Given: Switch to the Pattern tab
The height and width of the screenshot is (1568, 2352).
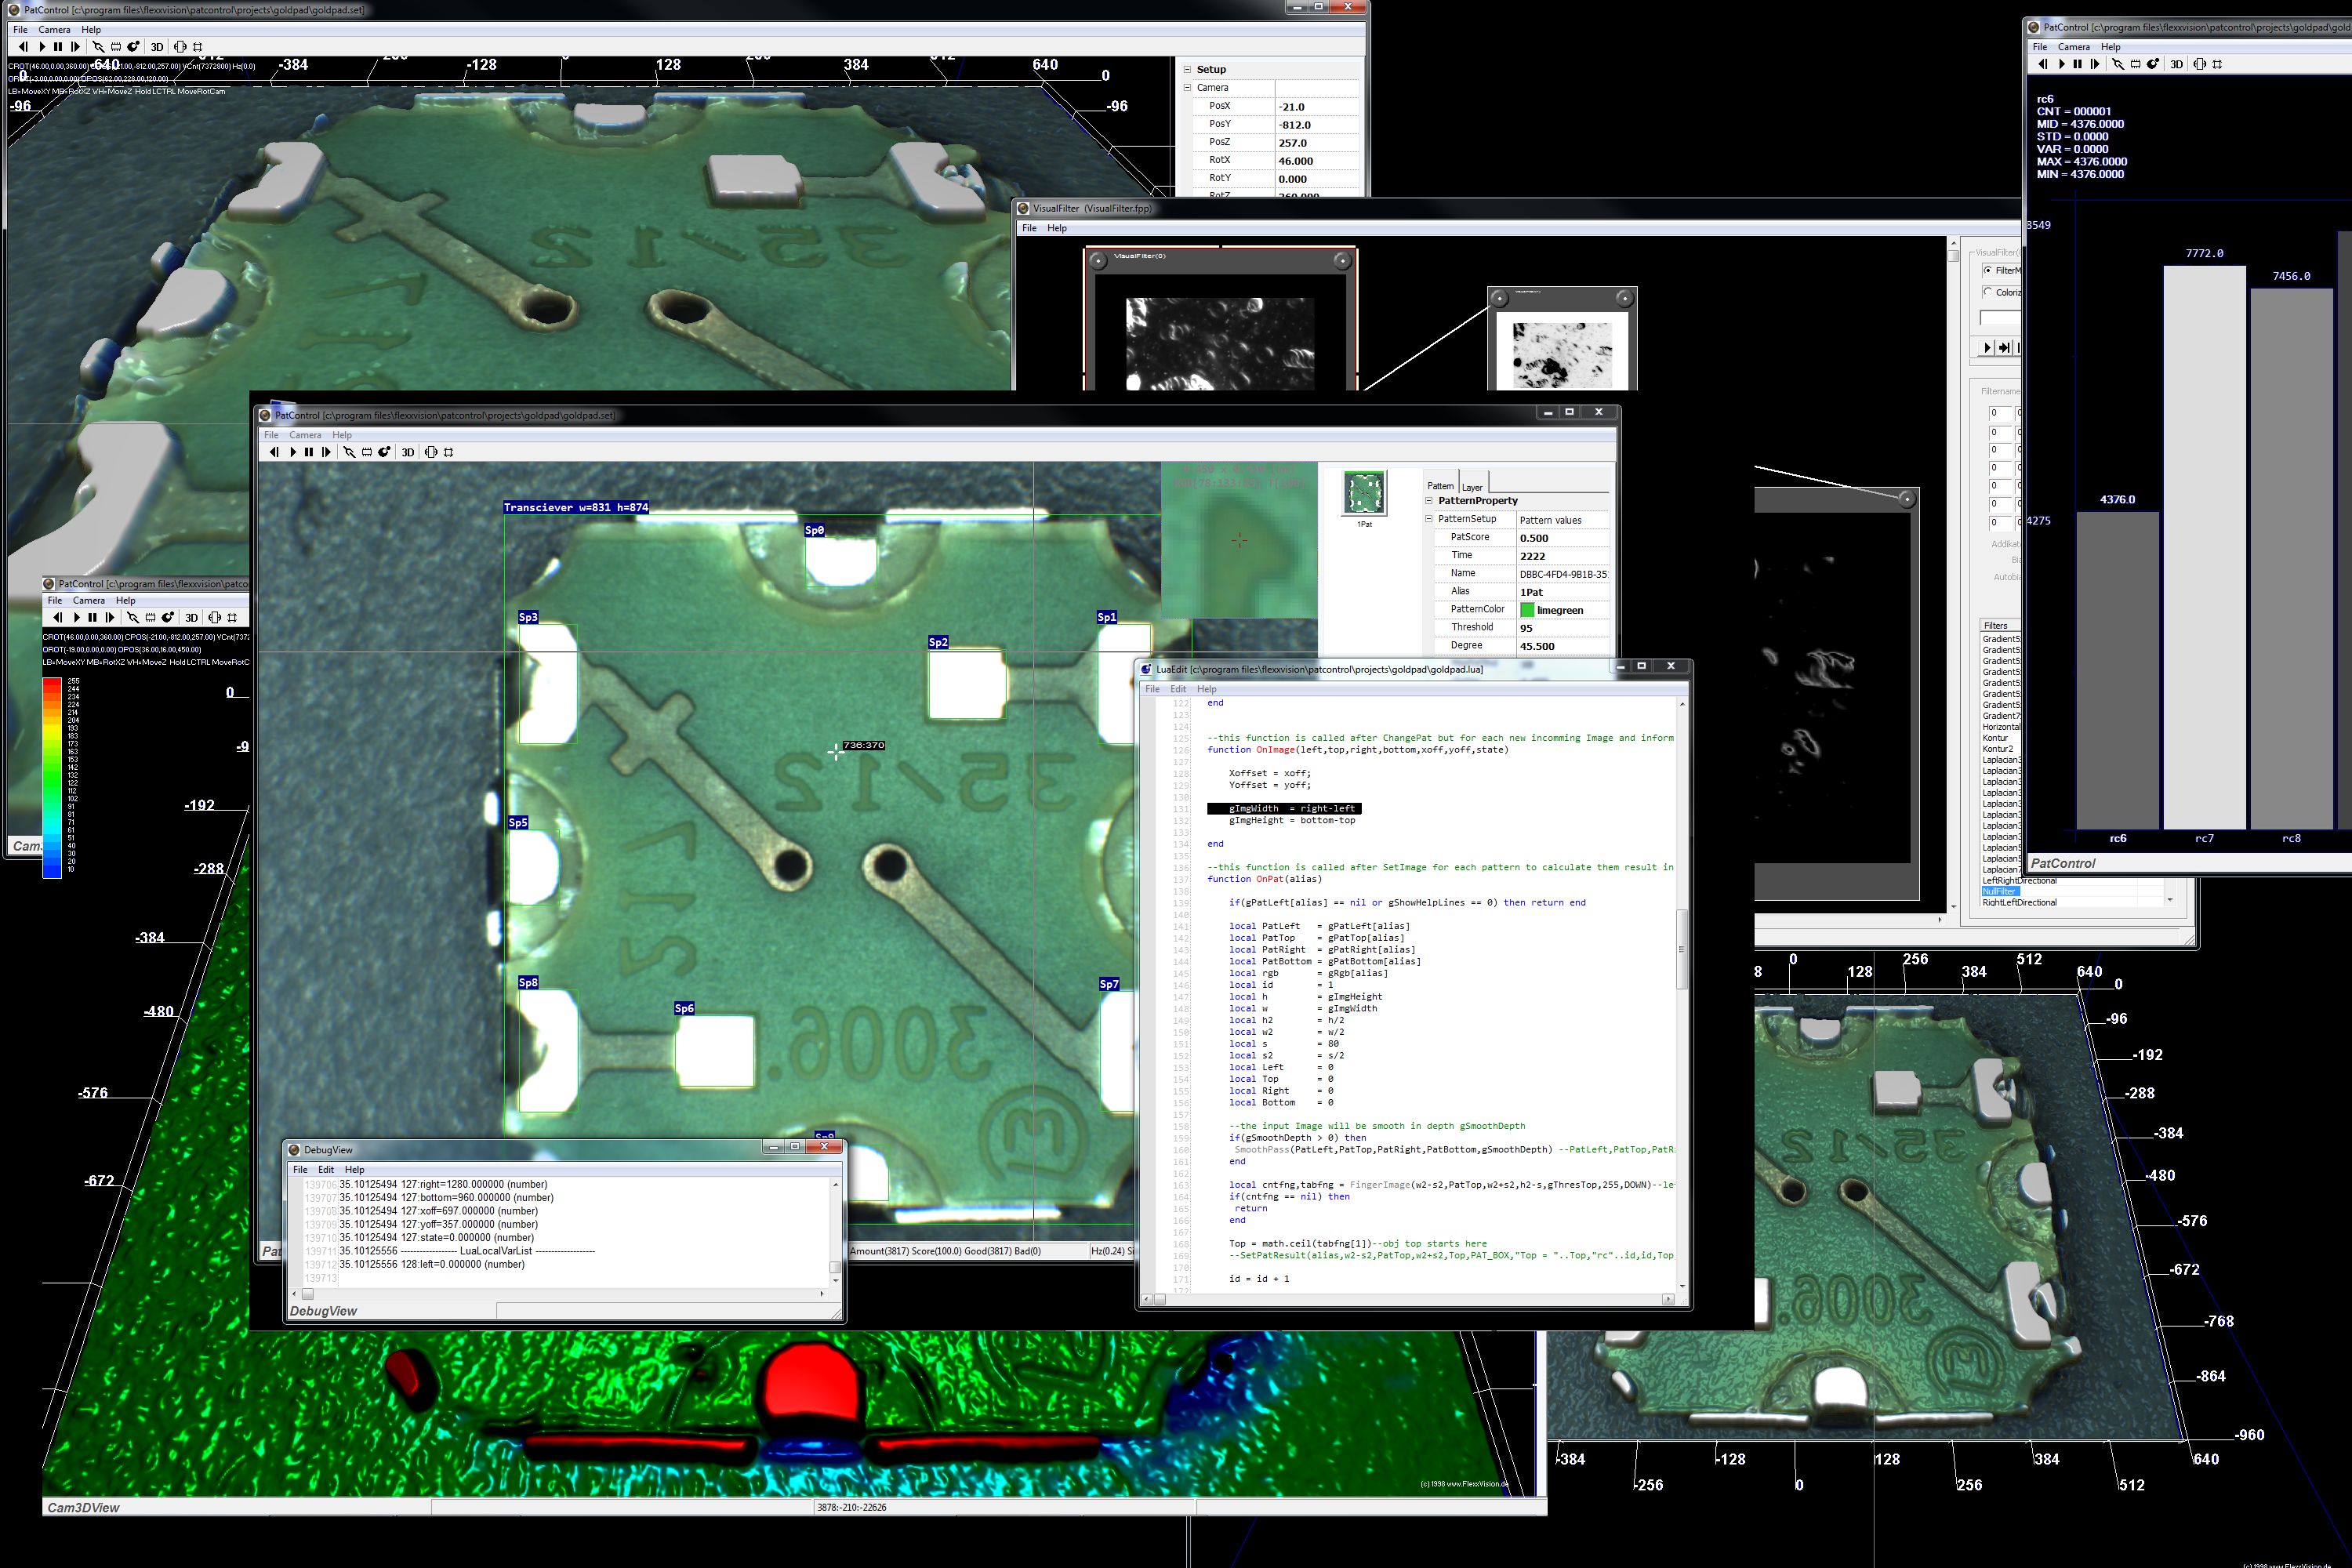Looking at the screenshot, I should (1441, 485).
